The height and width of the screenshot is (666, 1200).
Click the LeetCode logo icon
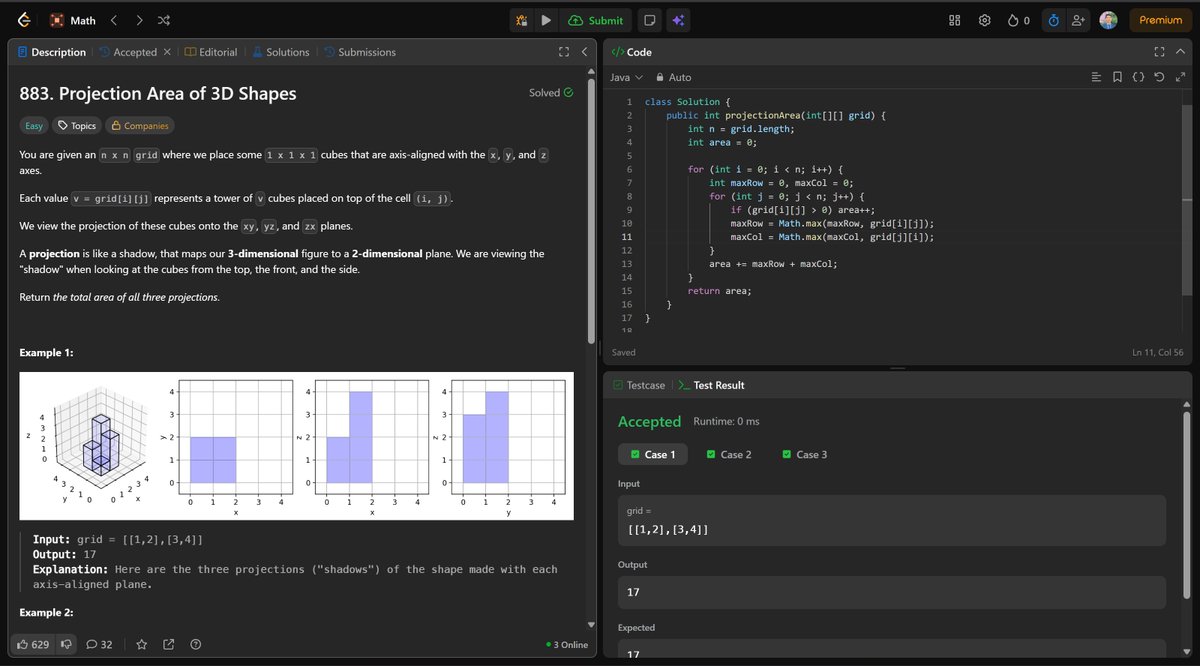pos(24,20)
